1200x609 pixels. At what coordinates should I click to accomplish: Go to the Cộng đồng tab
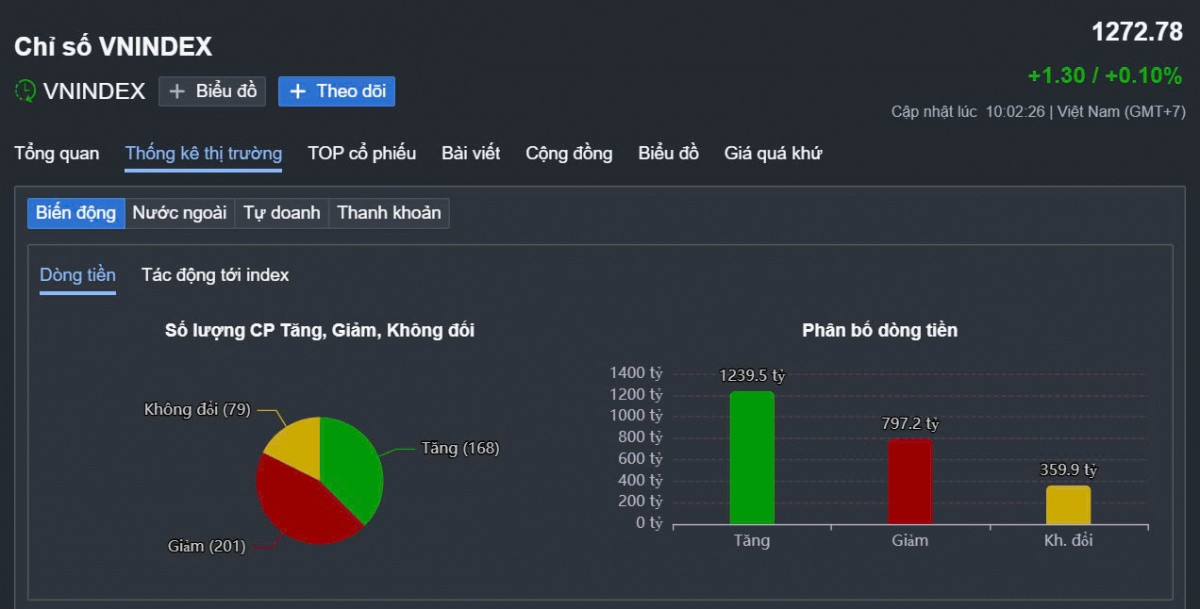pyautogui.click(x=569, y=153)
